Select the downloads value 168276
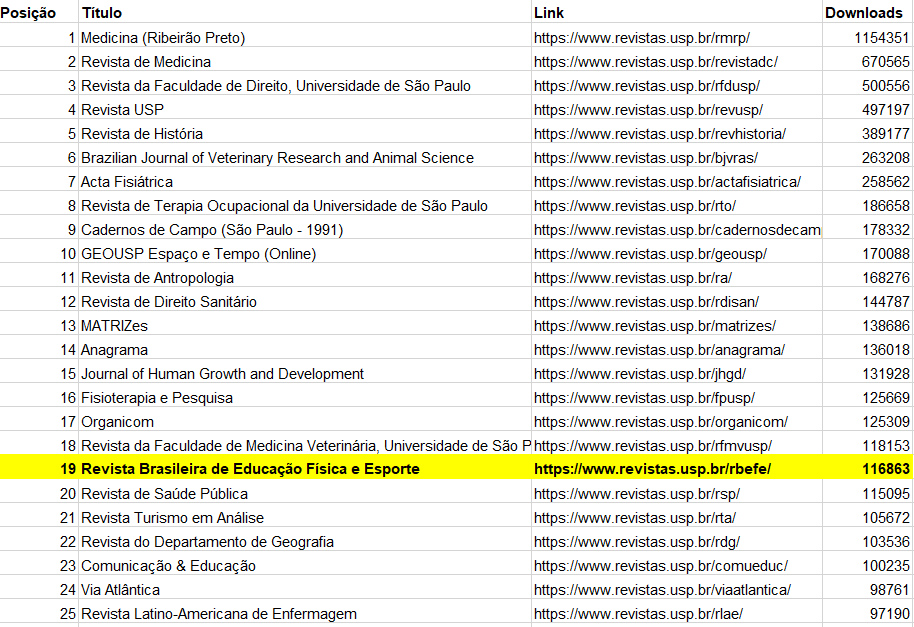The height and width of the screenshot is (627, 914). tap(885, 278)
